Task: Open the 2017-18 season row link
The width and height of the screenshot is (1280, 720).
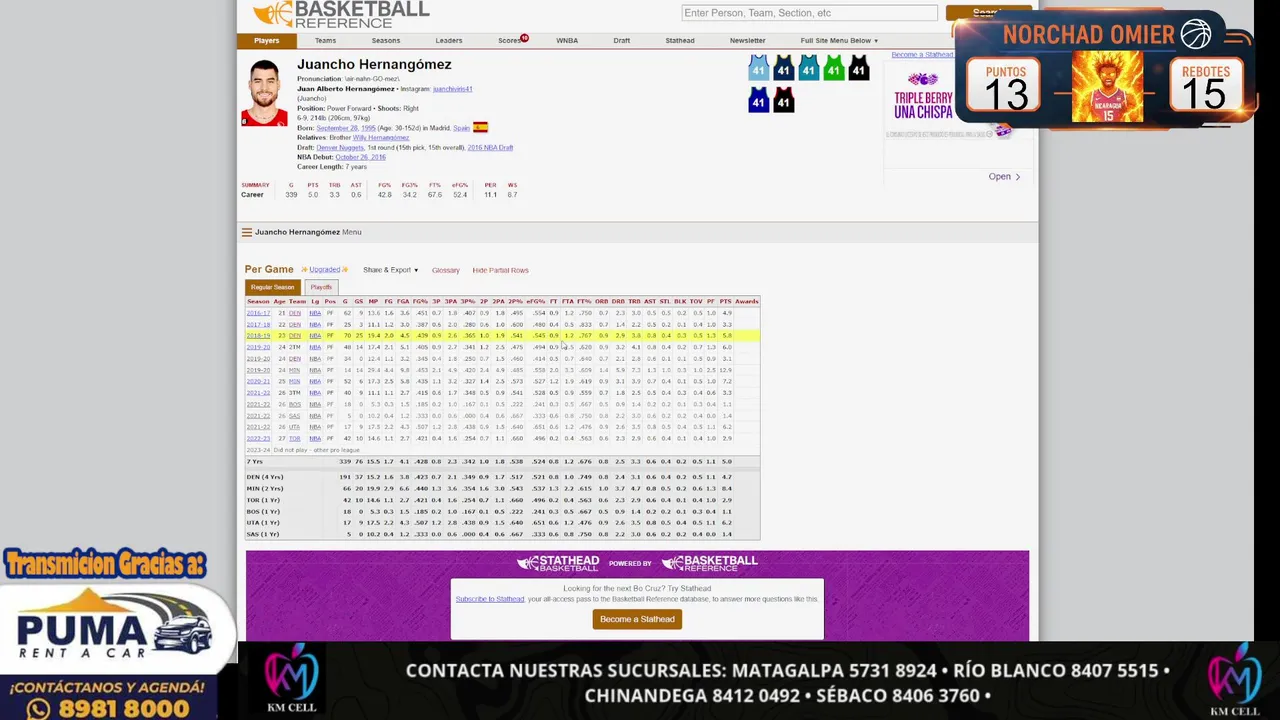Action: point(258,324)
